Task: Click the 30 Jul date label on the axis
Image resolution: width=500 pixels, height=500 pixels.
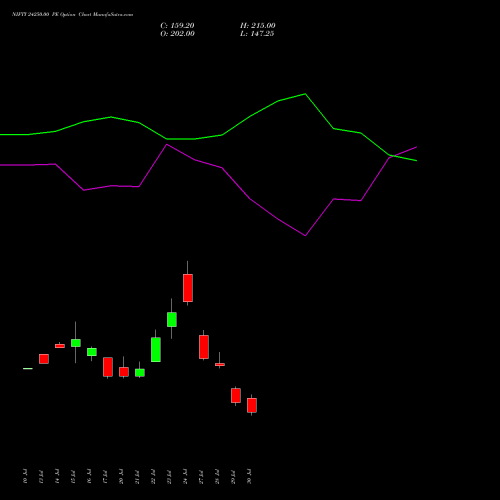Action: pyautogui.click(x=249, y=476)
